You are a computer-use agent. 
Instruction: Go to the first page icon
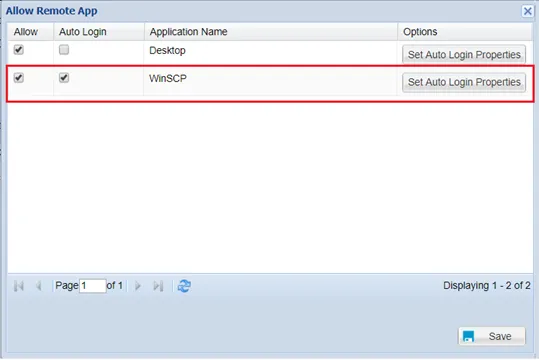(19, 286)
